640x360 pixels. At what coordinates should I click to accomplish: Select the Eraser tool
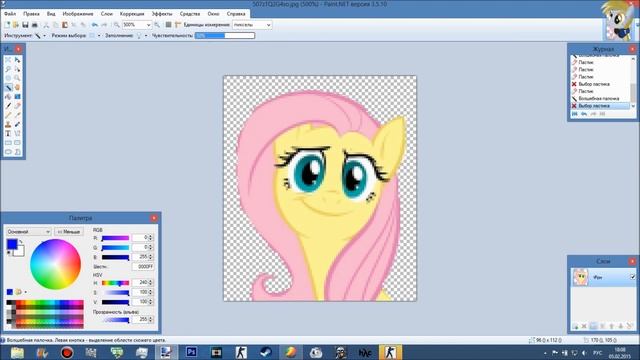[x=18, y=106]
